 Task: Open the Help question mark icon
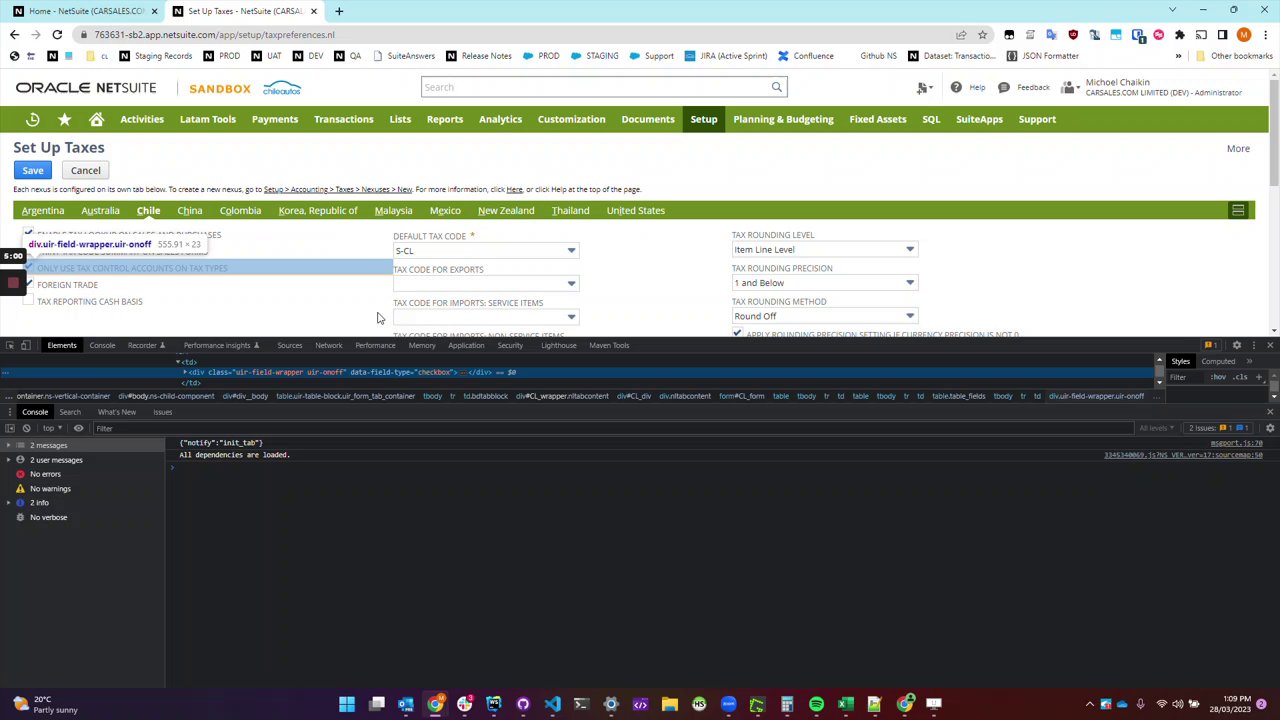(x=956, y=87)
